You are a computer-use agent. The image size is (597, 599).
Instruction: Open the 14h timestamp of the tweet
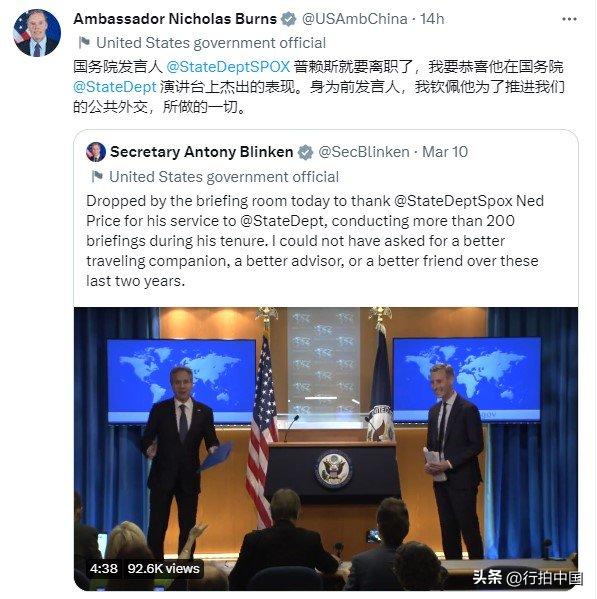tap(432, 19)
